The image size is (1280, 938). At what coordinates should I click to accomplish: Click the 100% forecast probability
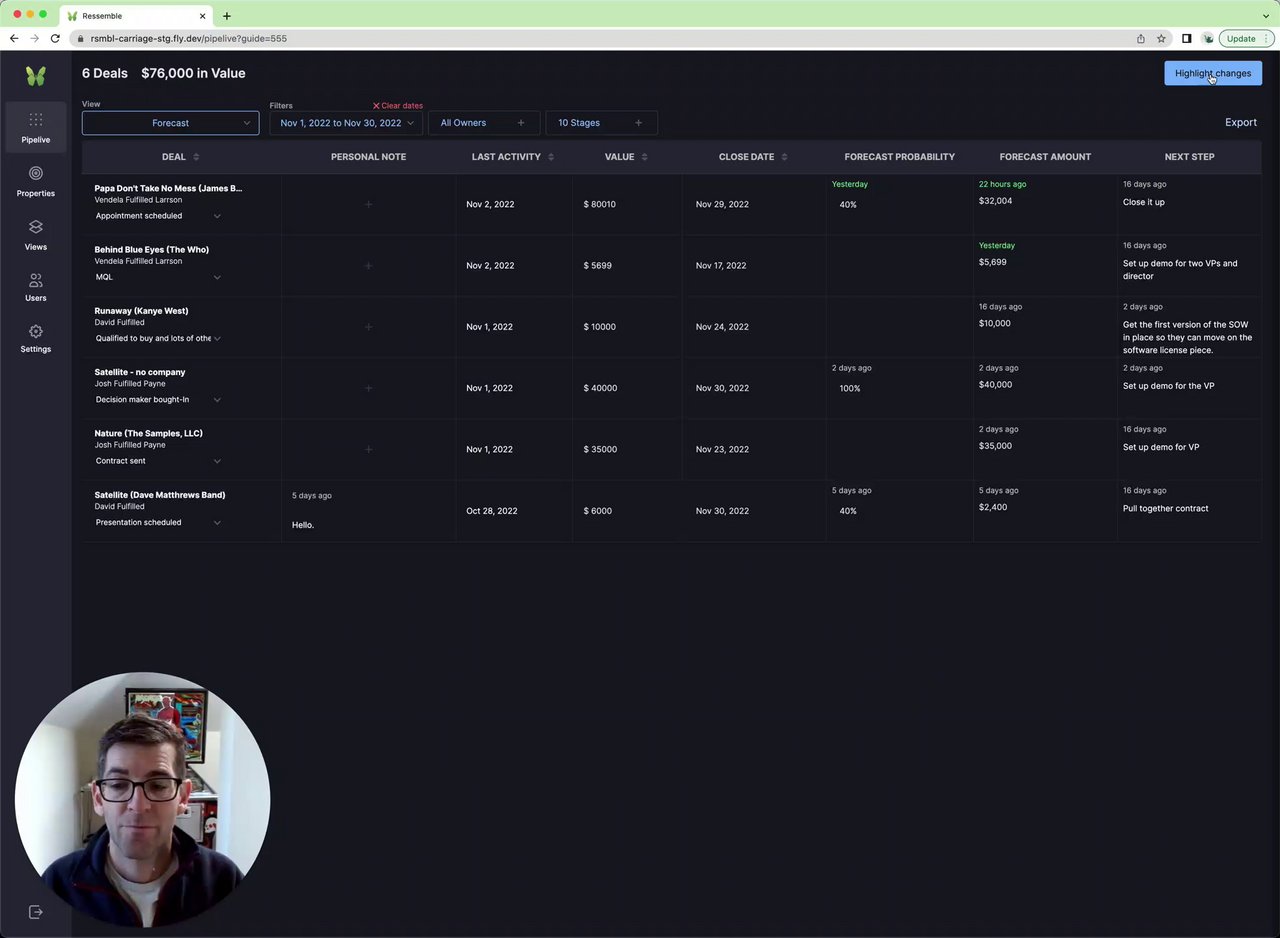coord(850,388)
